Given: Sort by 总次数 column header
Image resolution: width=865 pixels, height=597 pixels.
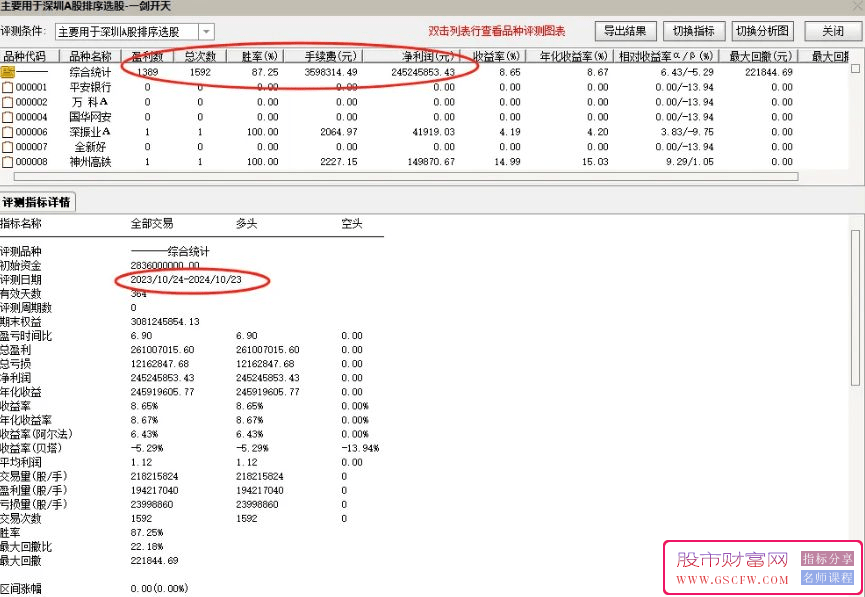Looking at the screenshot, I should click(x=200, y=56).
